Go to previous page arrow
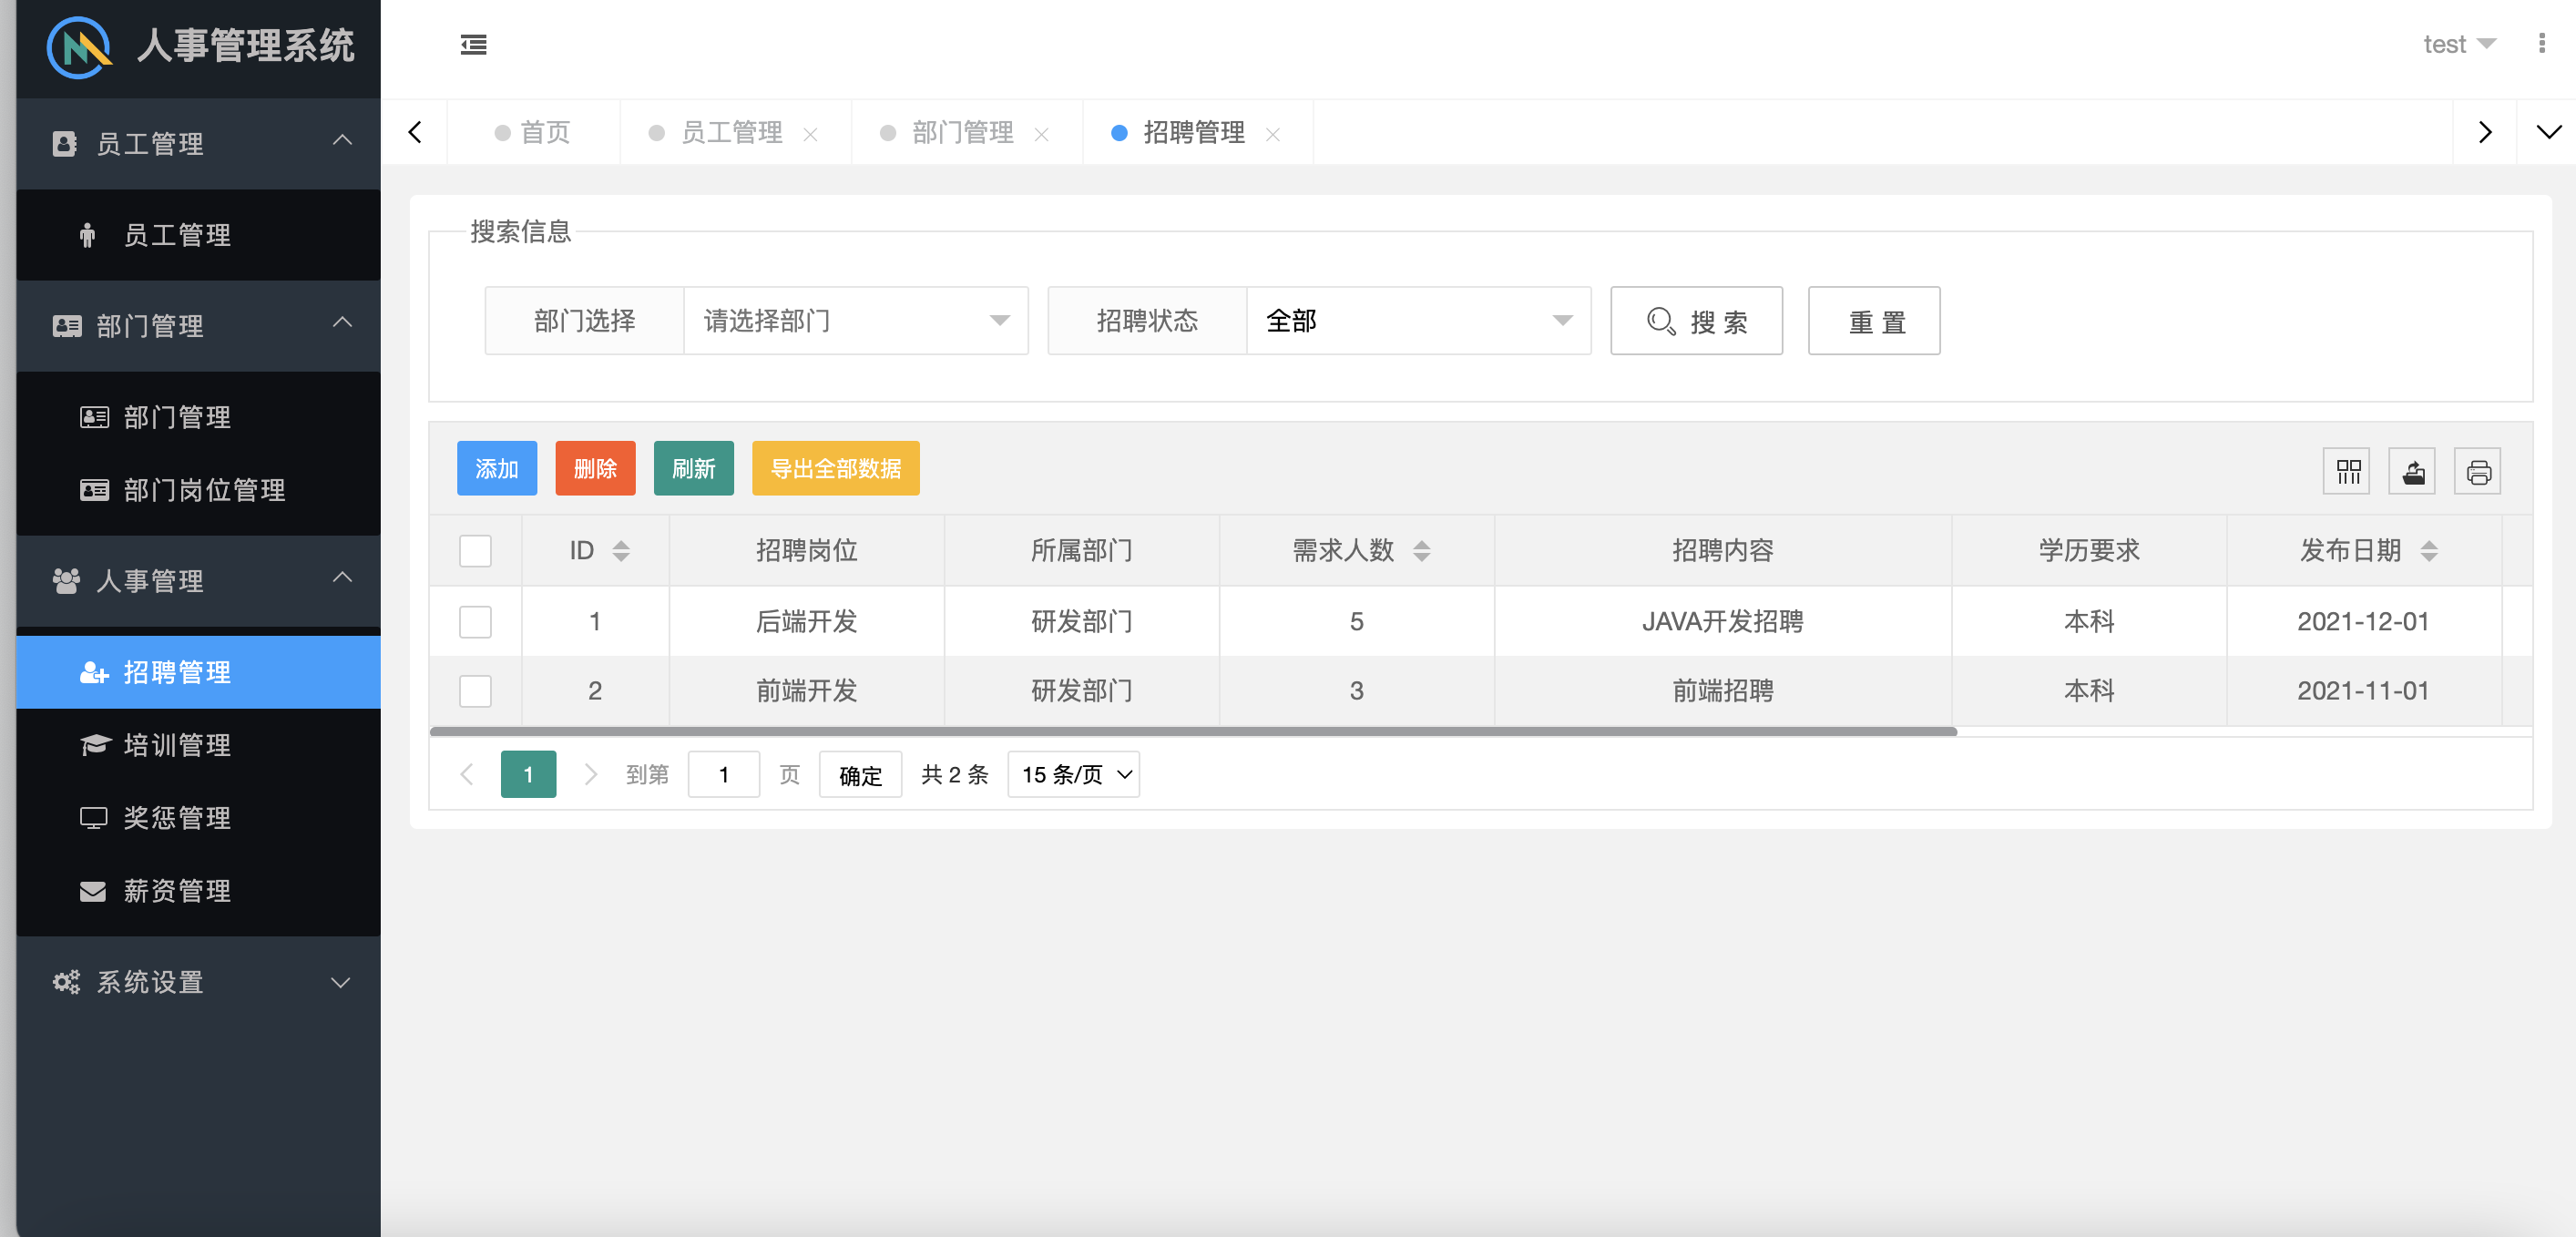 point(467,774)
